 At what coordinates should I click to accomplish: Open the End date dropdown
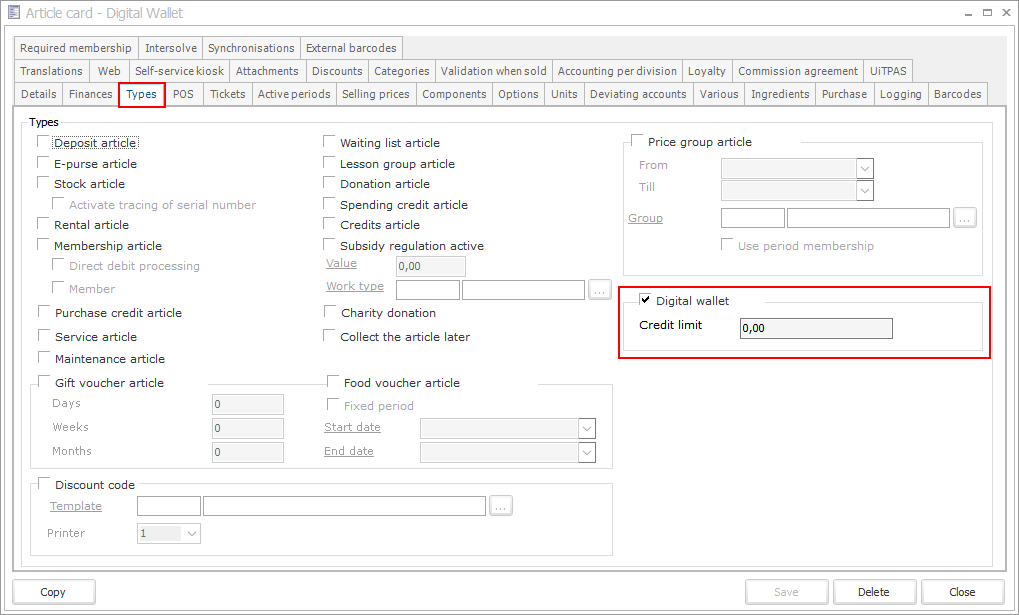point(587,452)
